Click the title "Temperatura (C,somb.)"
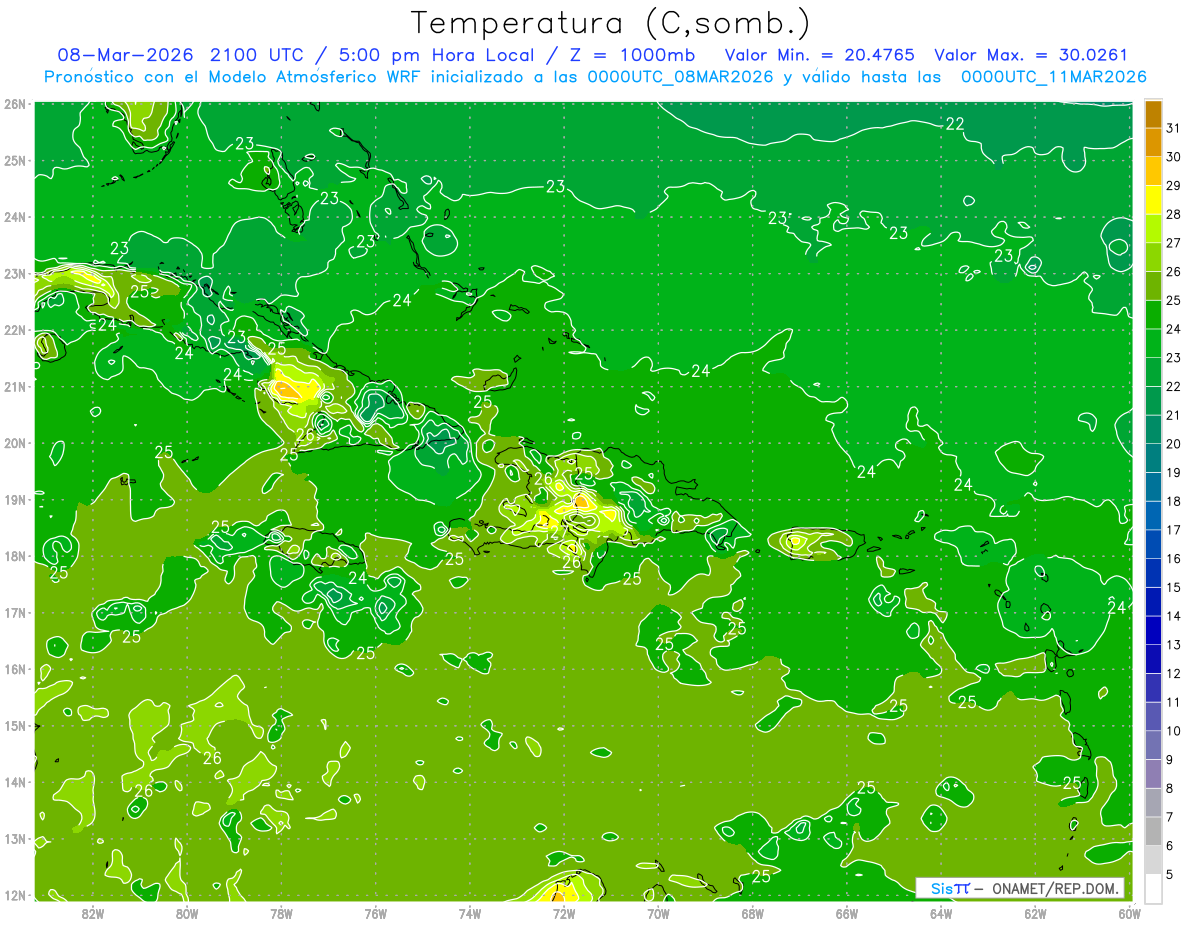 (611, 22)
